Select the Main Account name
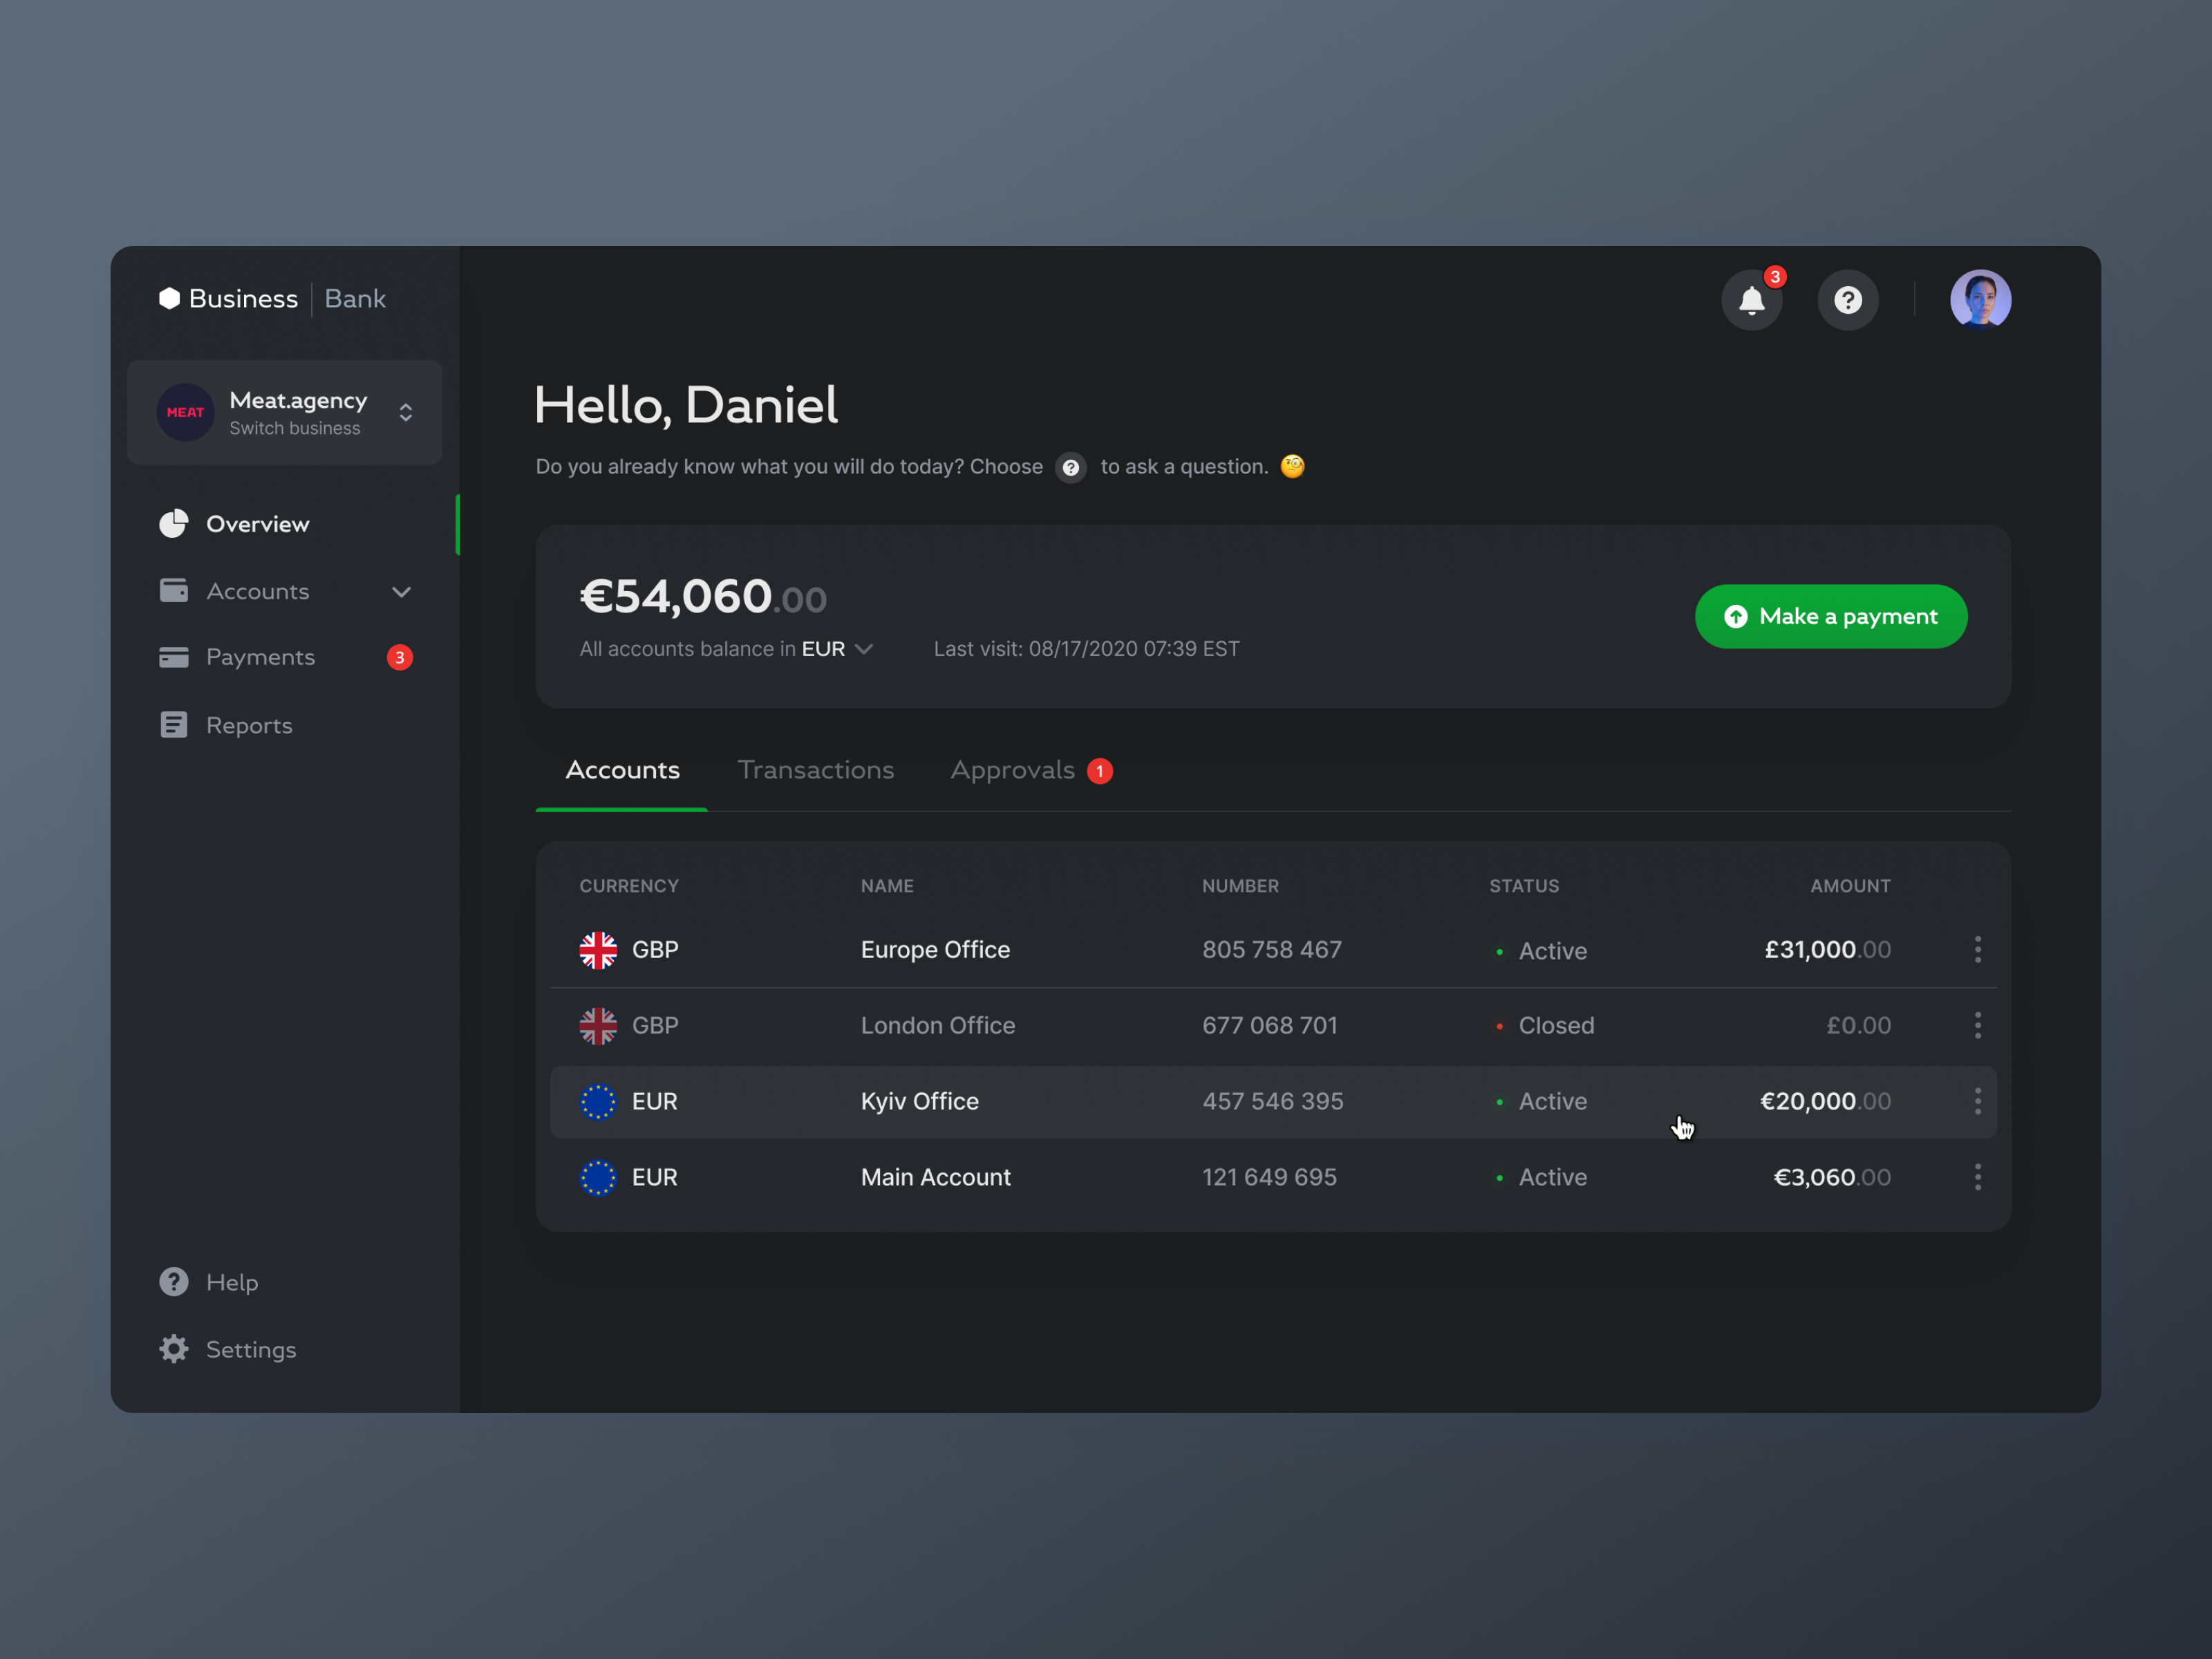The image size is (2212, 1659). tap(936, 1178)
